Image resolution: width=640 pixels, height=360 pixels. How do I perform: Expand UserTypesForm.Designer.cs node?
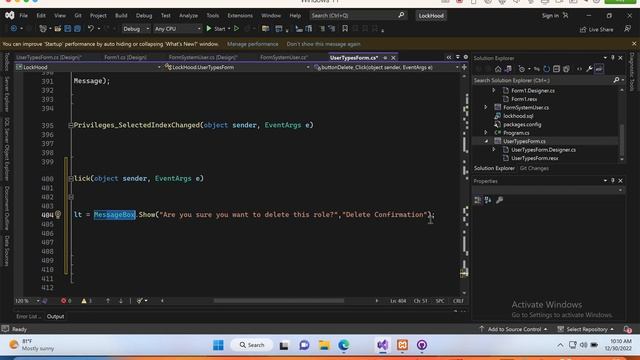[493, 150]
